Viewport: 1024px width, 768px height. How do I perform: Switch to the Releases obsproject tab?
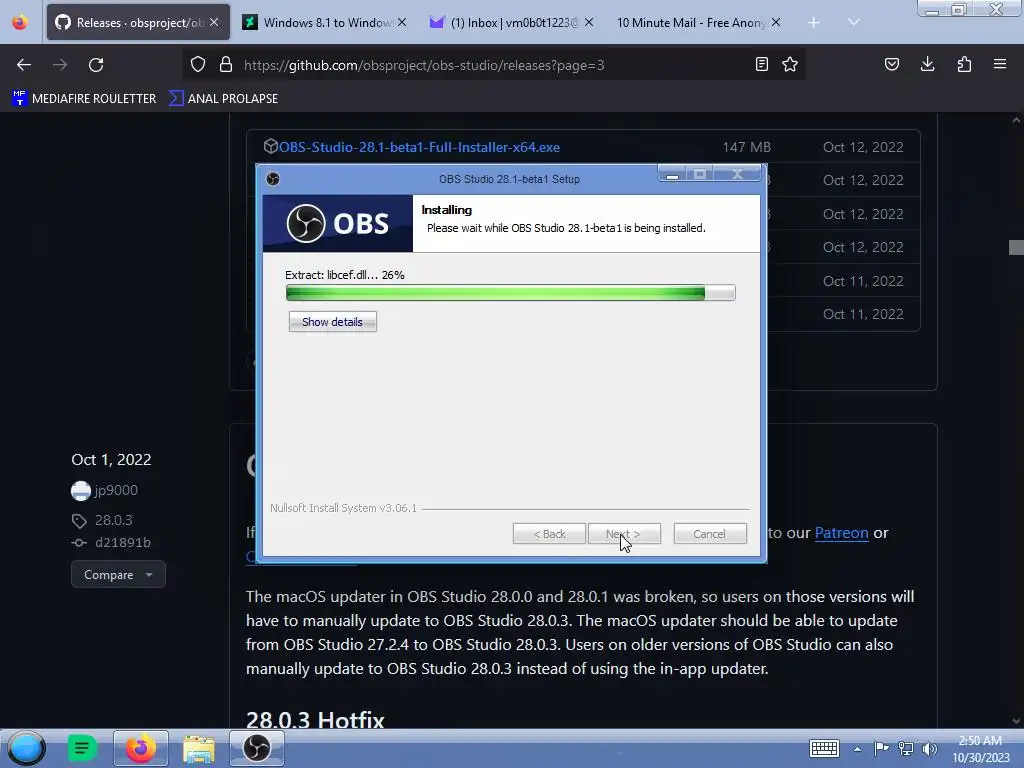(138, 23)
